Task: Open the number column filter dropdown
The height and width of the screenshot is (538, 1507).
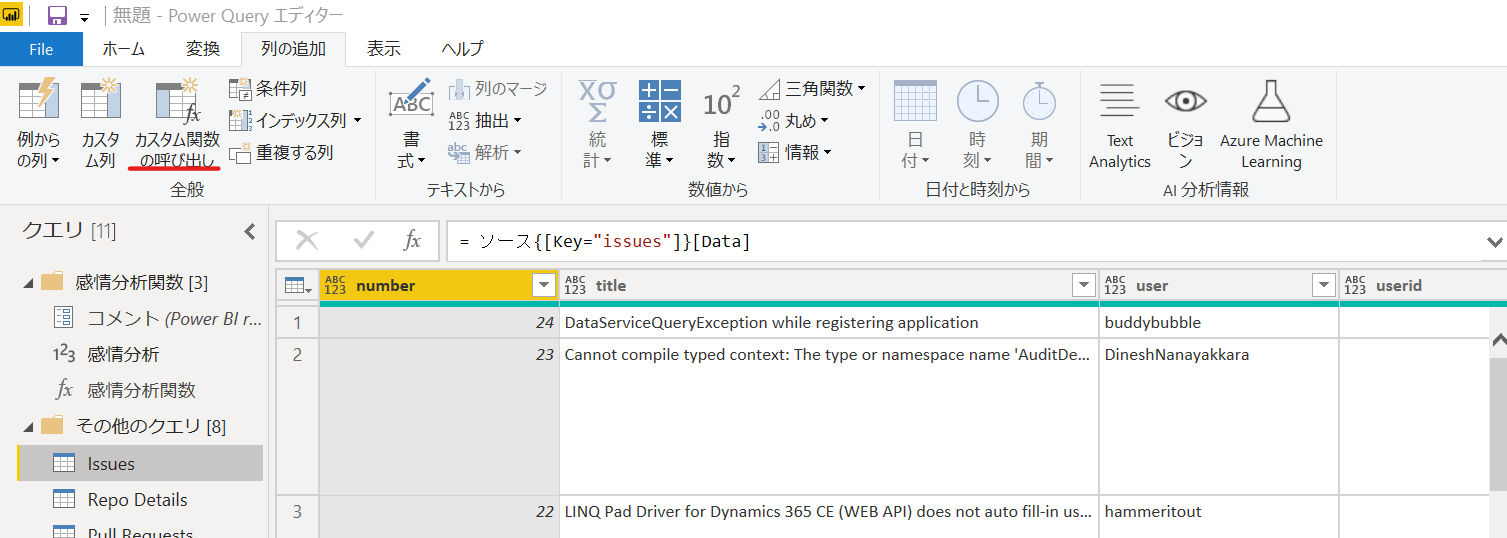Action: pyautogui.click(x=544, y=286)
